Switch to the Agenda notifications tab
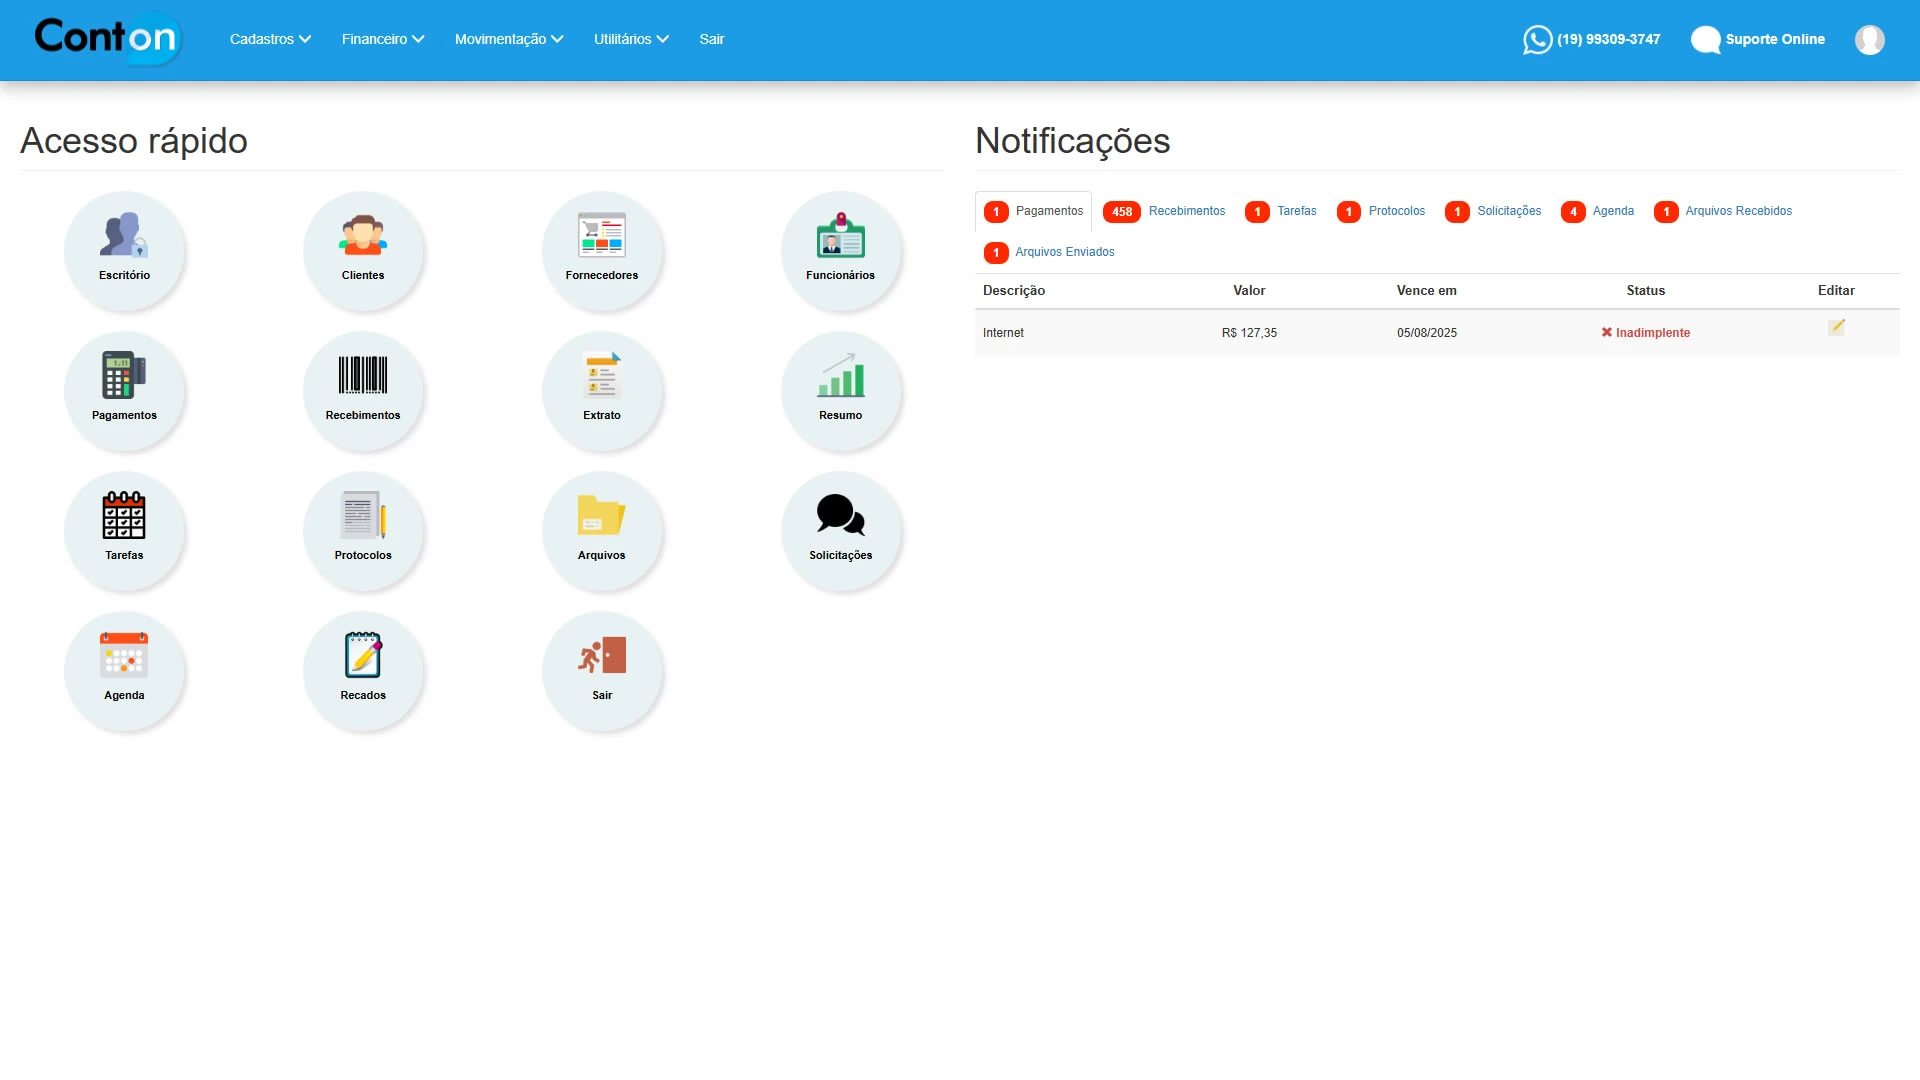Image resolution: width=1920 pixels, height=1080 pixels. [x=1612, y=211]
